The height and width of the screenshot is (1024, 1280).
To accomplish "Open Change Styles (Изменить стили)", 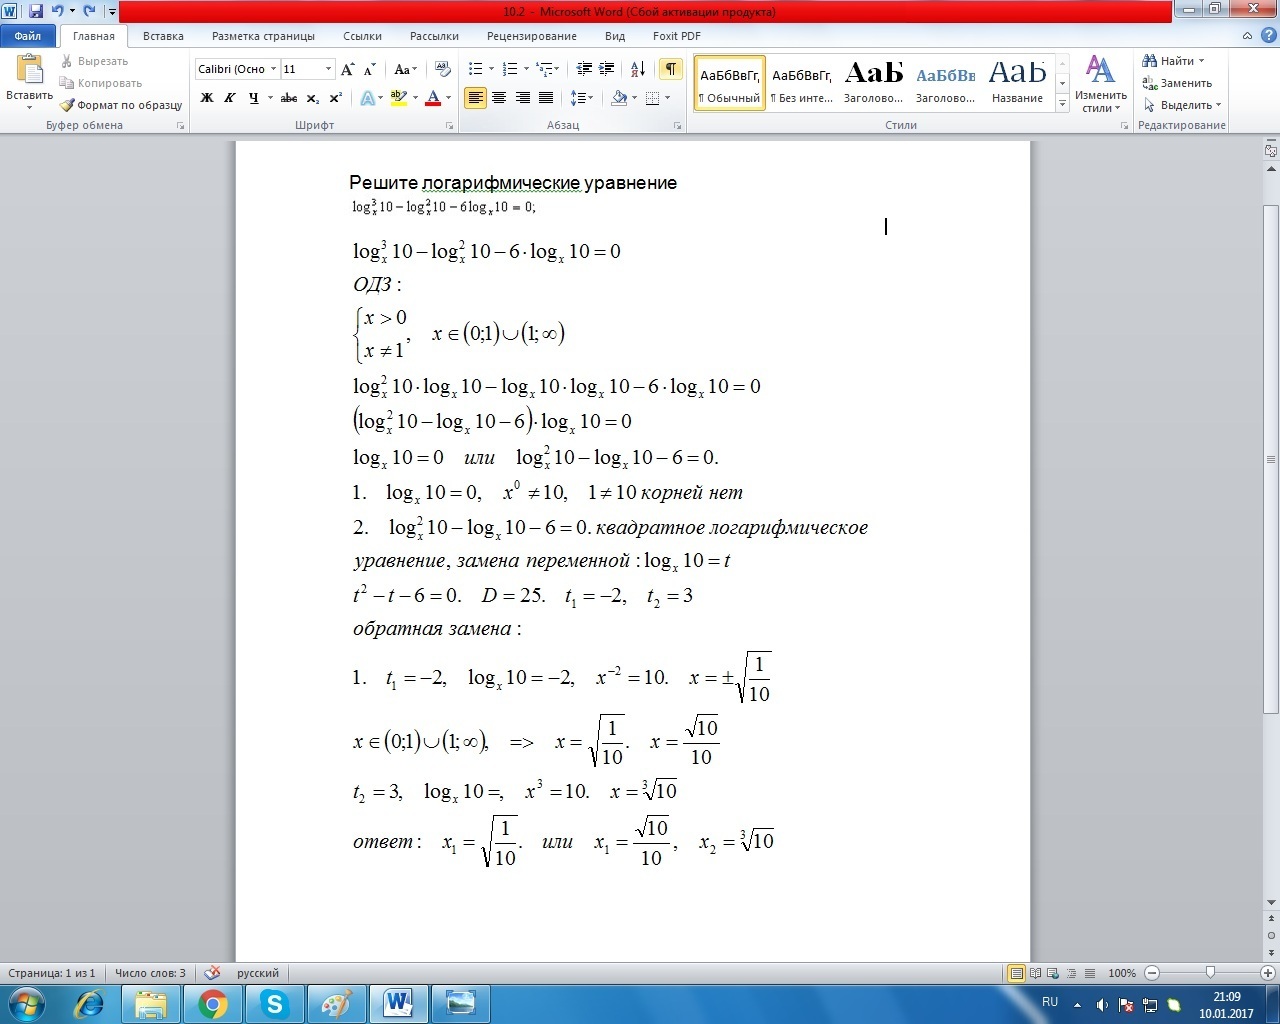I will pyautogui.click(x=1100, y=84).
